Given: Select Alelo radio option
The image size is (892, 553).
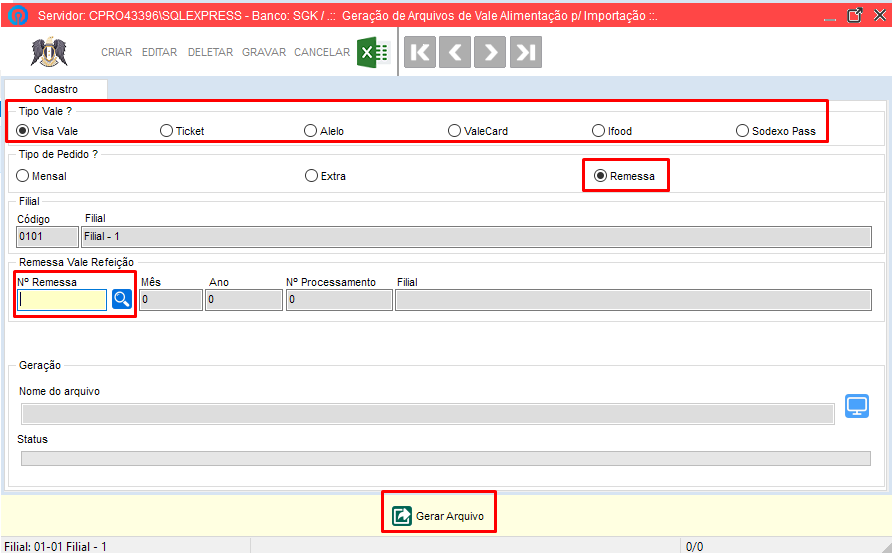Looking at the screenshot, I should (324, 131).
